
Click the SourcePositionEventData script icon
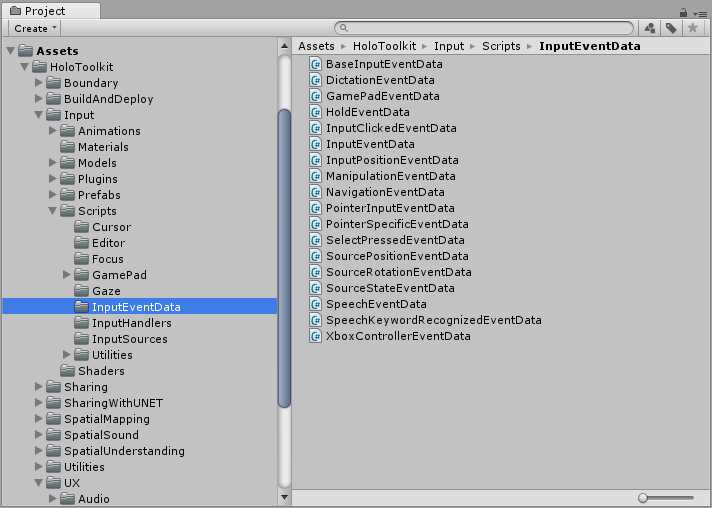(x=315, y=256)
